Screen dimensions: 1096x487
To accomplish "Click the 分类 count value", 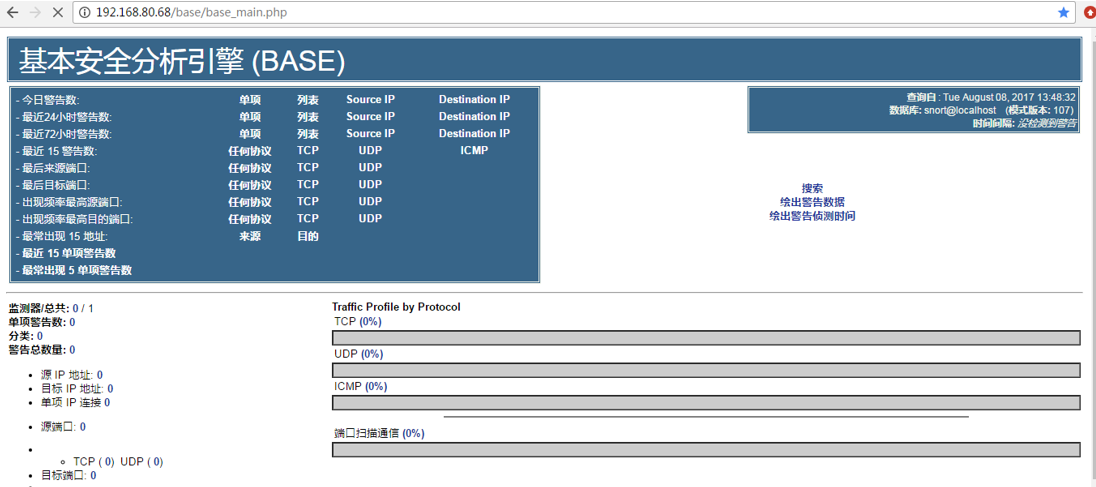I will [x=40, y=336].
